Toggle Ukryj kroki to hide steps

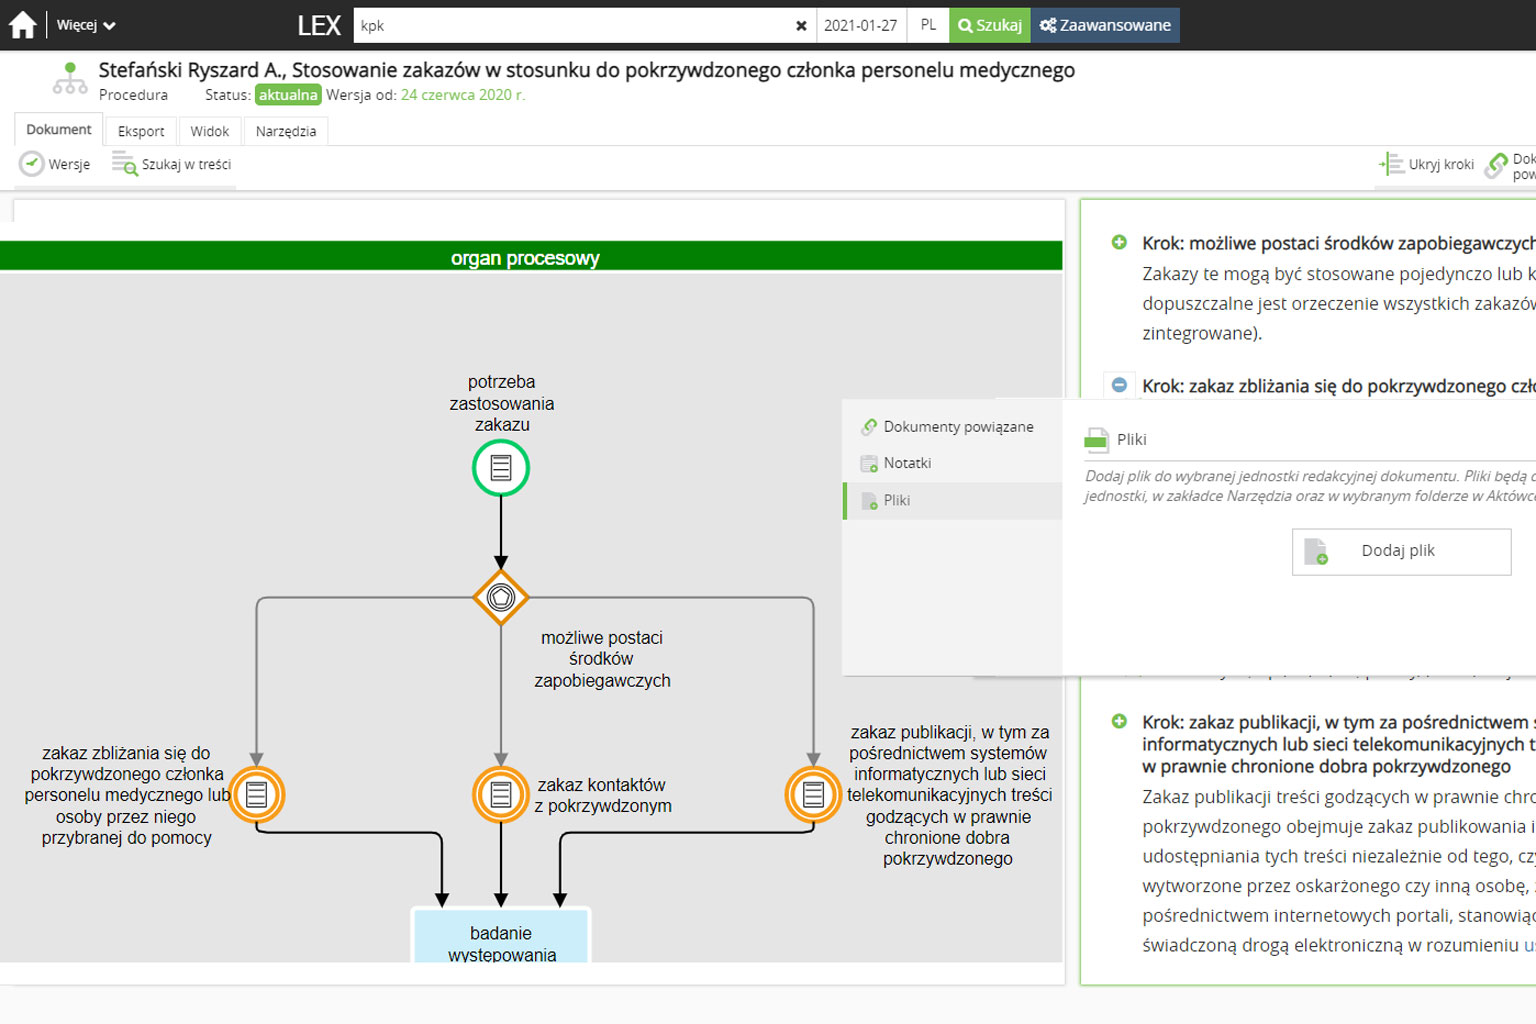[1427, 164]
